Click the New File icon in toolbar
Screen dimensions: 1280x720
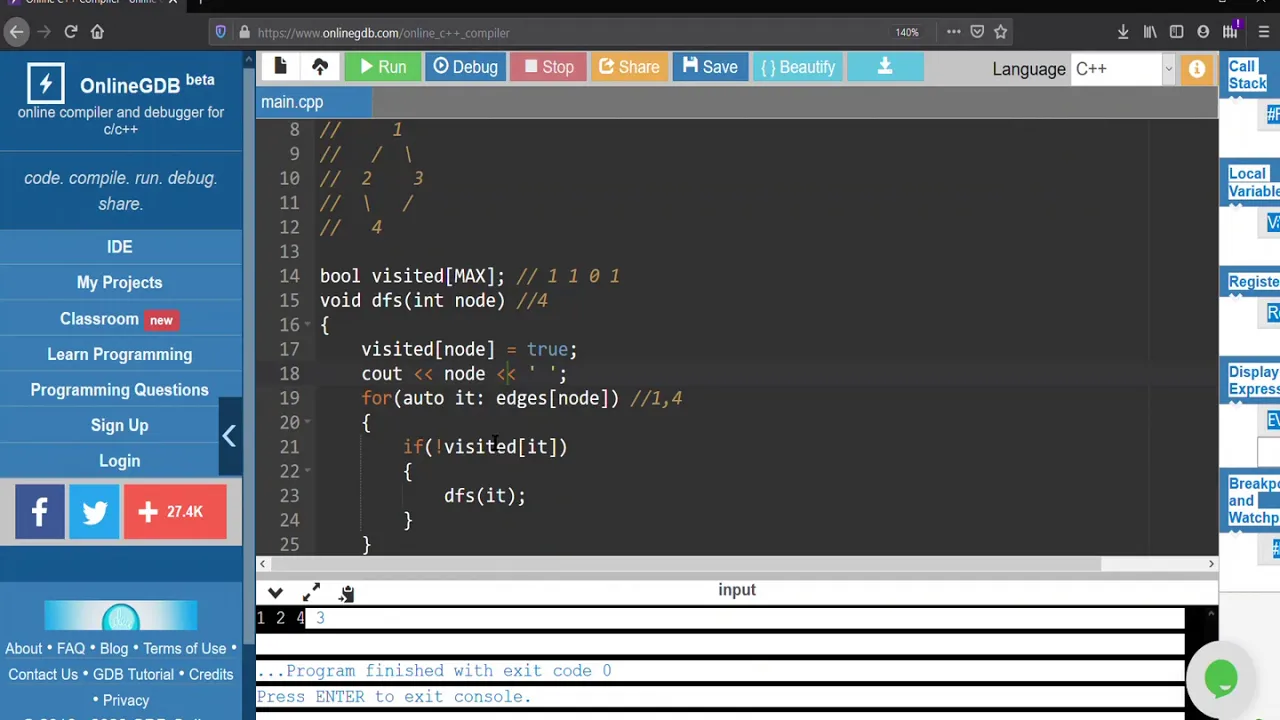click(281, 67)
